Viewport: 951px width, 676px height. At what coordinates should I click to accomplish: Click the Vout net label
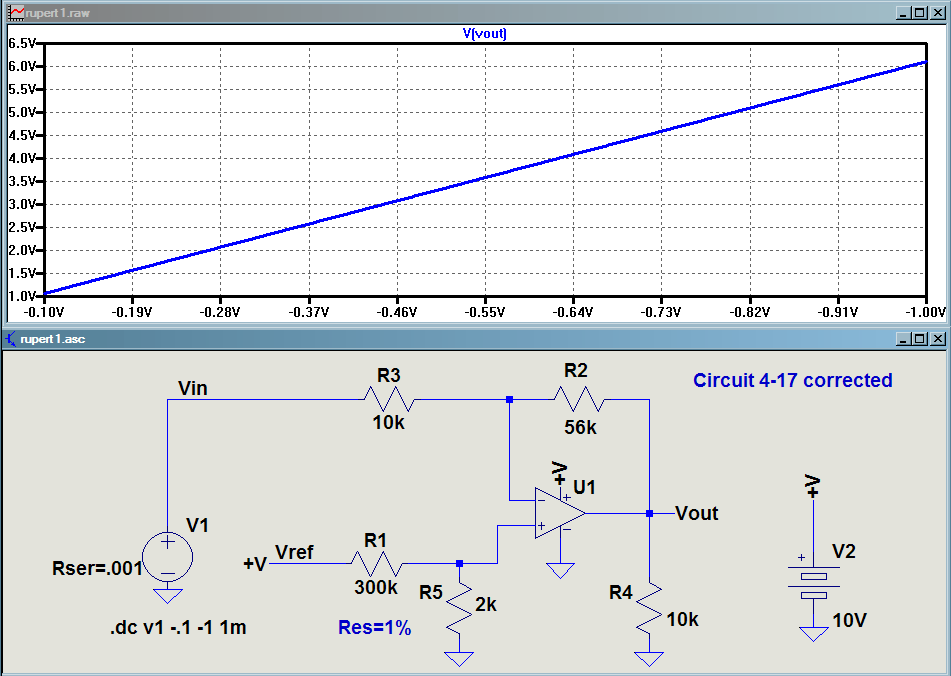[x=697, y=513]
